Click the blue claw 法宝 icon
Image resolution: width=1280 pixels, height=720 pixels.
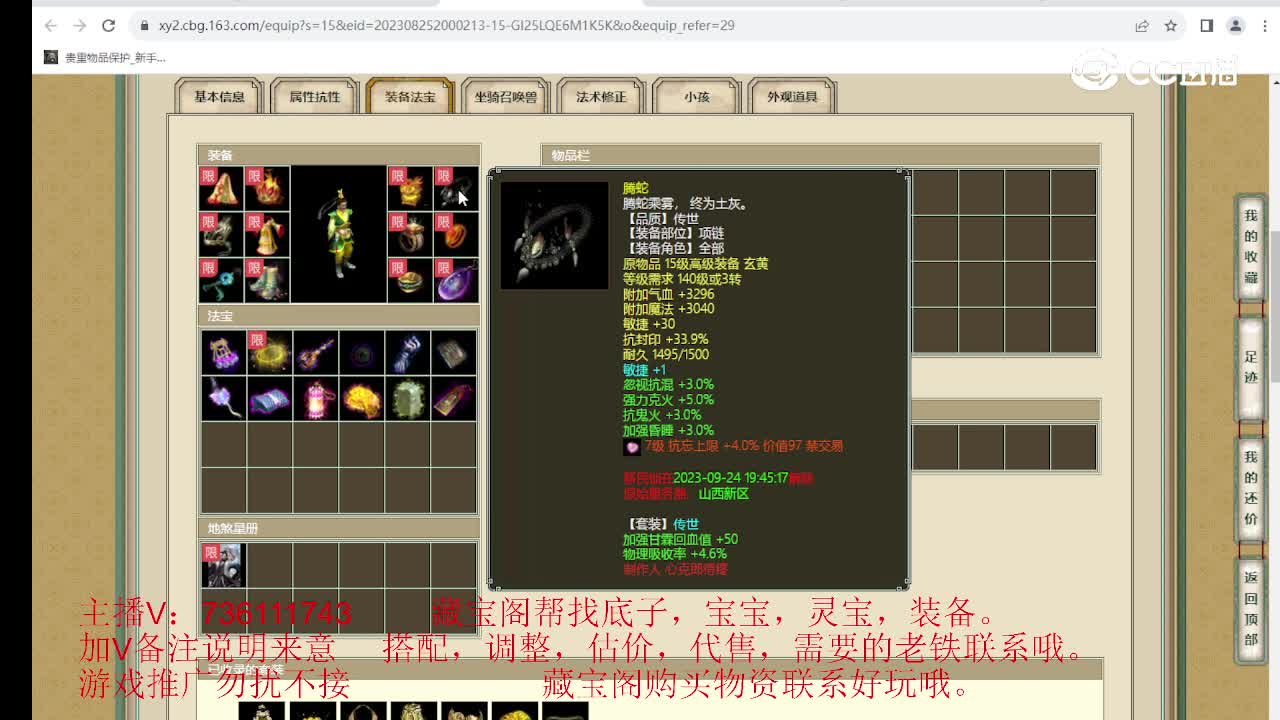tap(407, 352)
